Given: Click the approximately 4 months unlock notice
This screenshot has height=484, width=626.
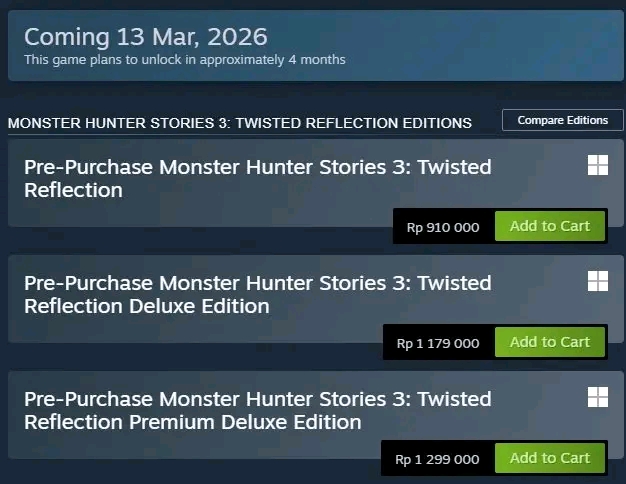Looking at the screenshot, I should coord(185,60).
